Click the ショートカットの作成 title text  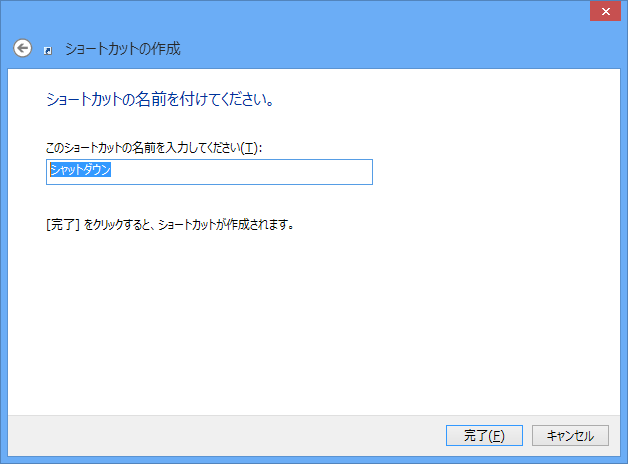[123, 49]
